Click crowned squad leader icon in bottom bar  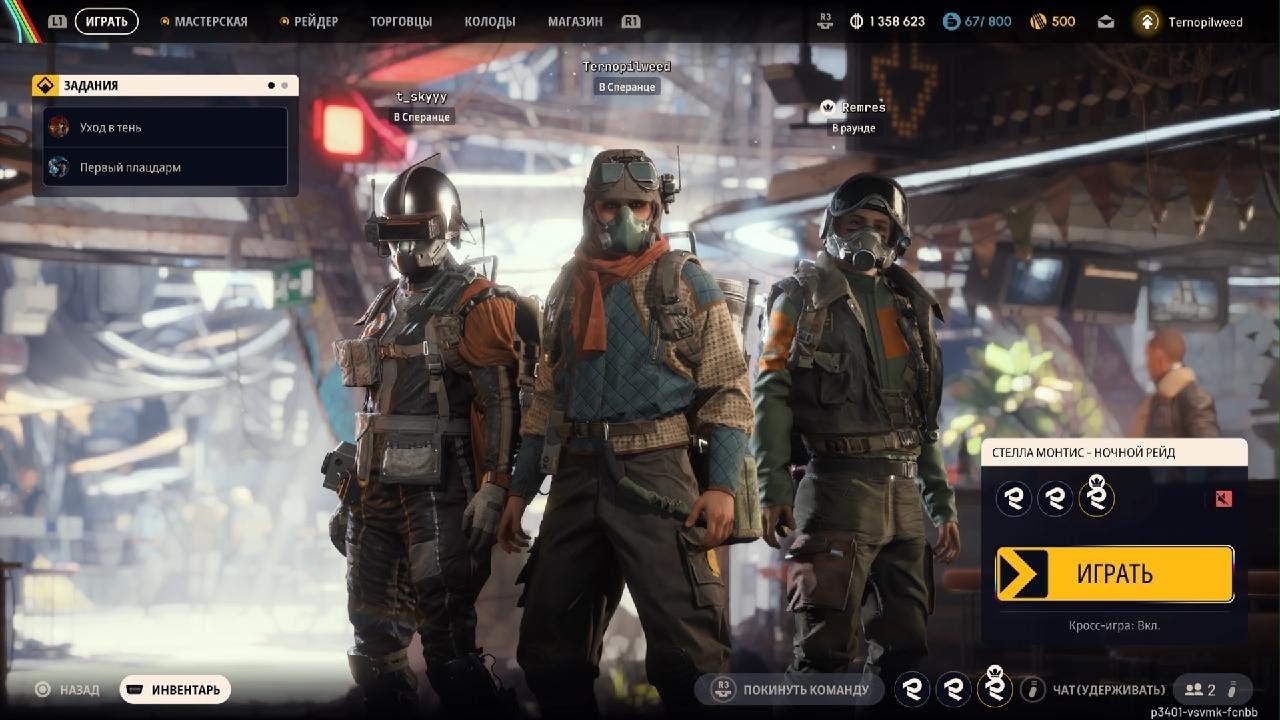[x=995, y=687]
